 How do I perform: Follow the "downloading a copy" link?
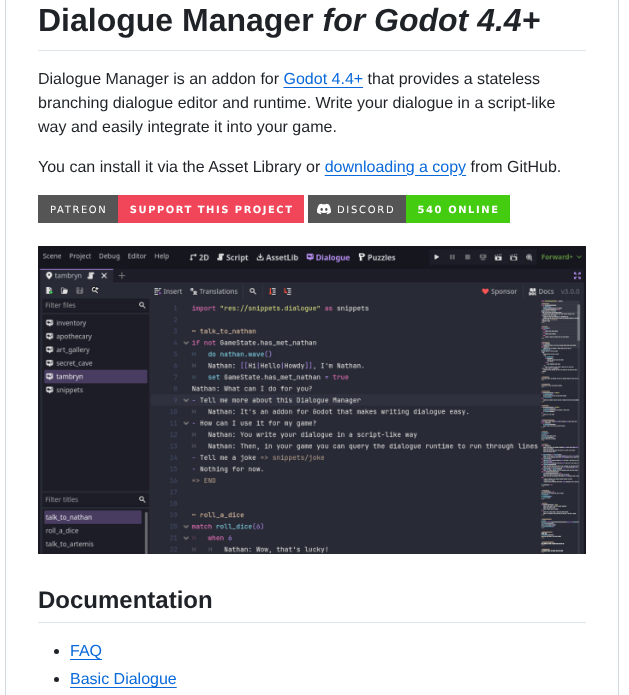(x=395, y=167)
